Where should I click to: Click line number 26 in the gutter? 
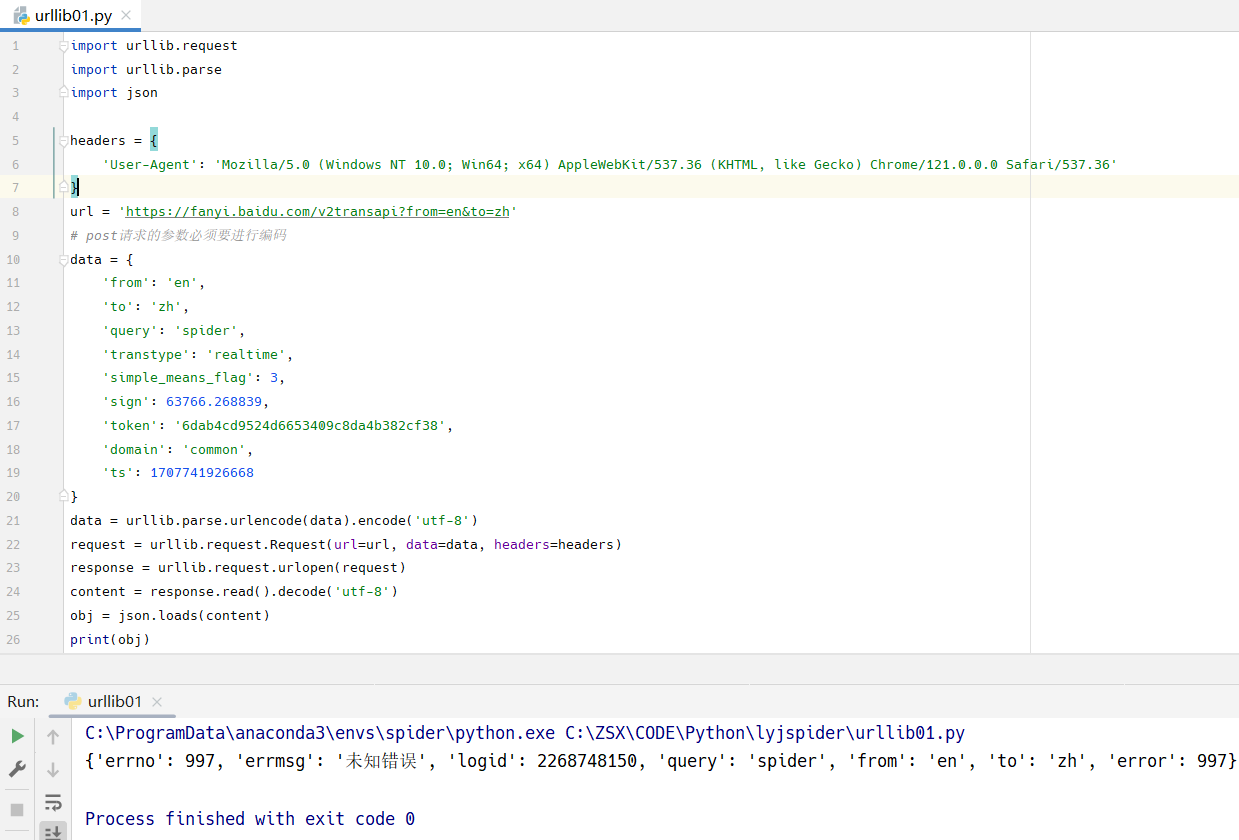tap(15, 639)
